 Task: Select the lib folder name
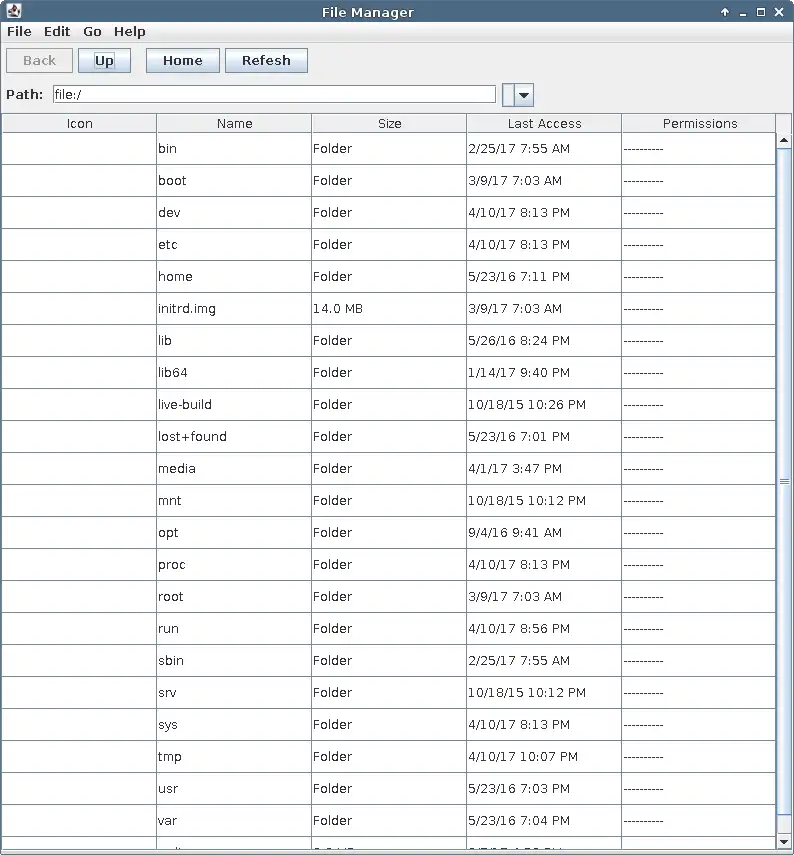(165, 341)
